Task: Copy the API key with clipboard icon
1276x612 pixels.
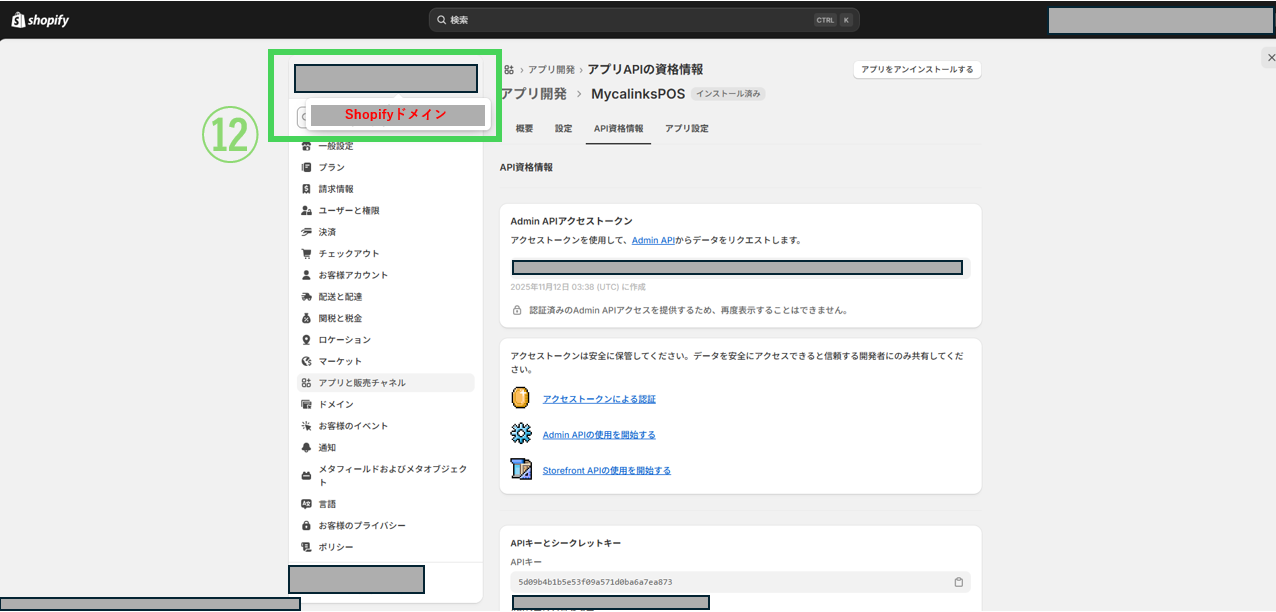Action: tap(958, 582)
